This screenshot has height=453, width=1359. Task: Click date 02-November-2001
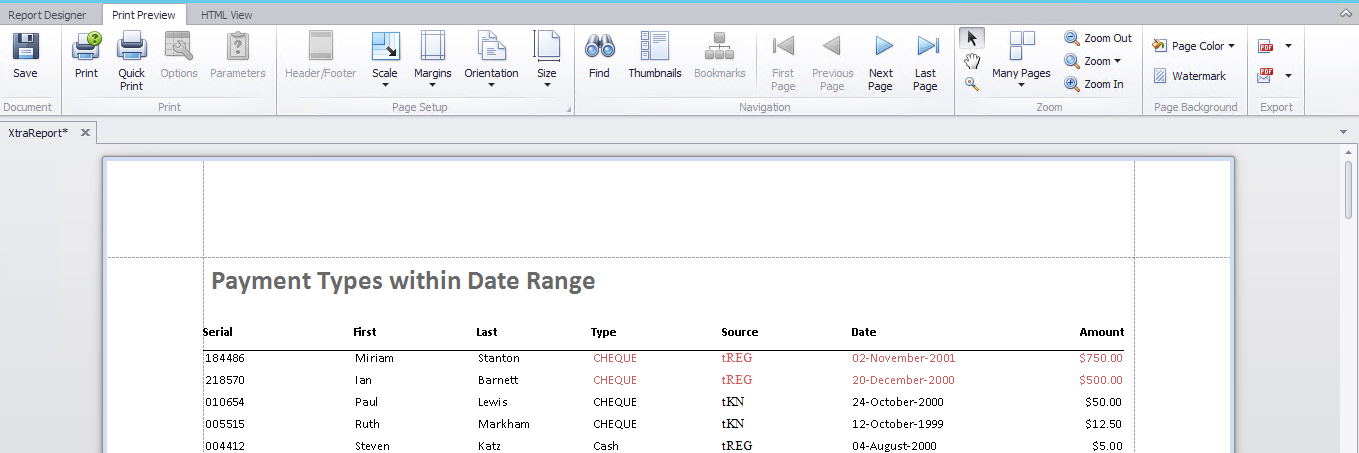903,358
